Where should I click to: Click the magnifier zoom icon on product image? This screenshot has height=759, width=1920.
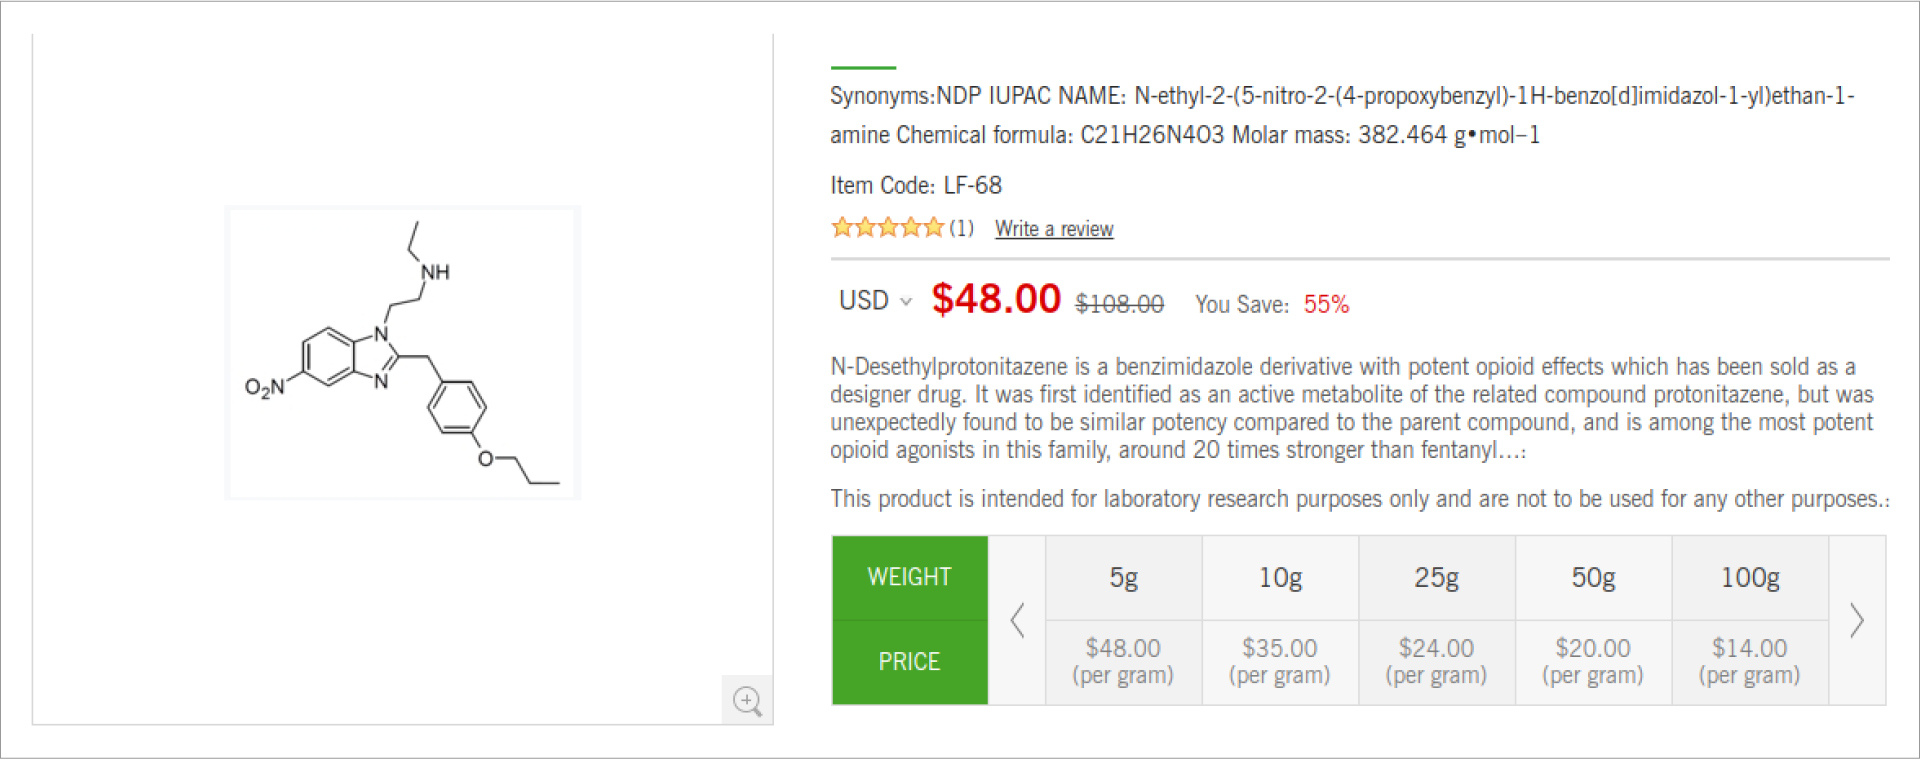(x=747, y=700)
